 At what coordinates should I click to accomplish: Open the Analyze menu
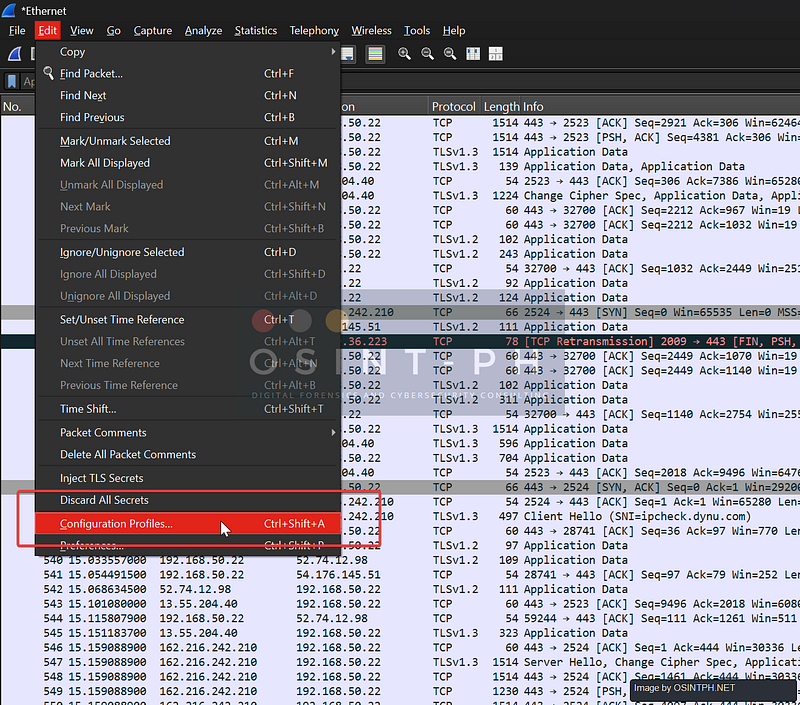point(203,31)
